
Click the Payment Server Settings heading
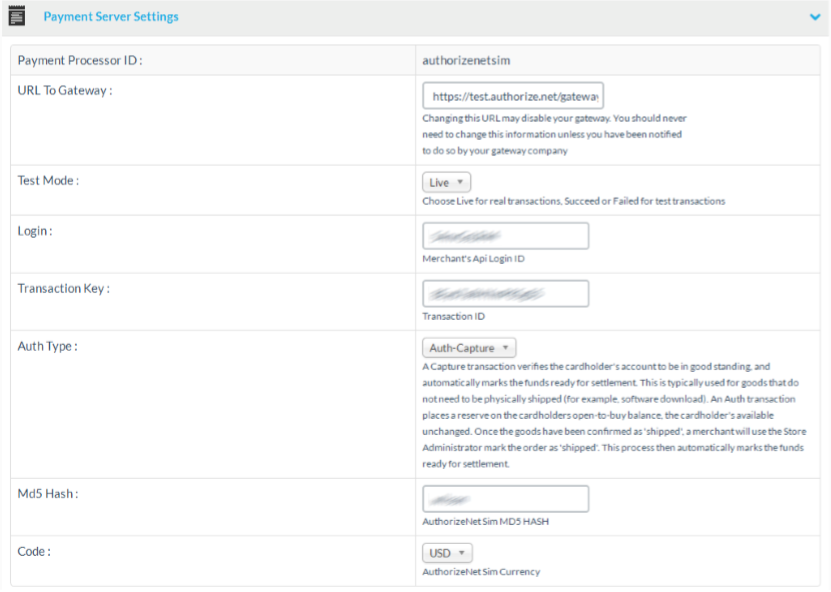click(x=111, y=17)
